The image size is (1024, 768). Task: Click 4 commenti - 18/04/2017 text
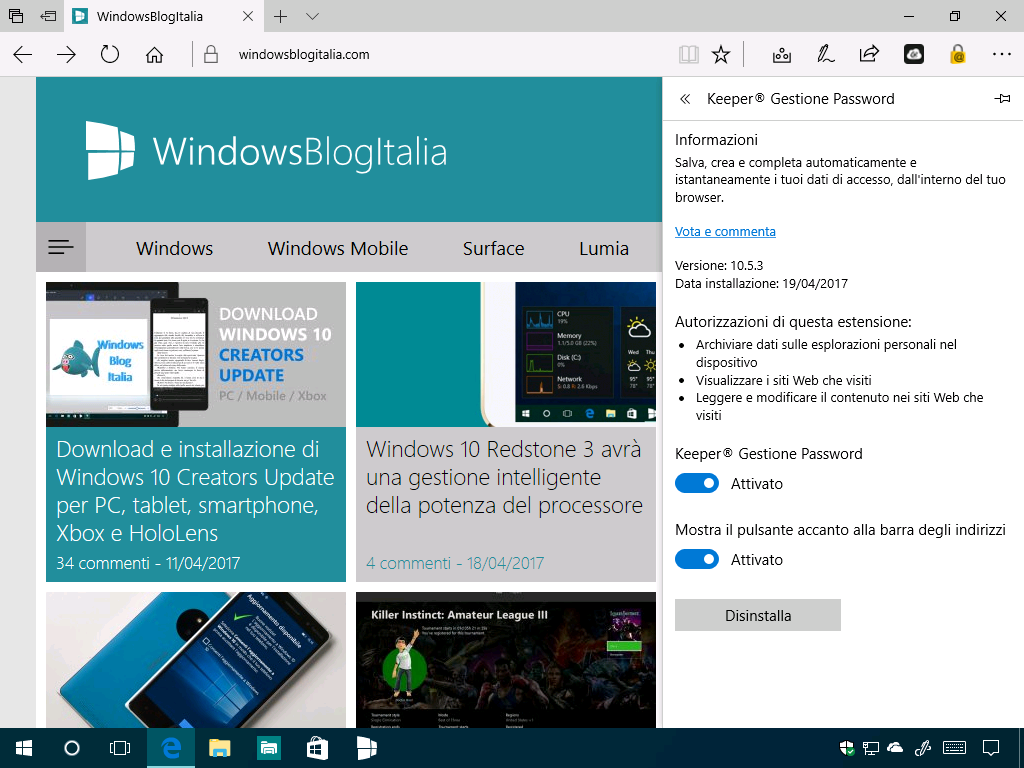(x=455, y=563)
